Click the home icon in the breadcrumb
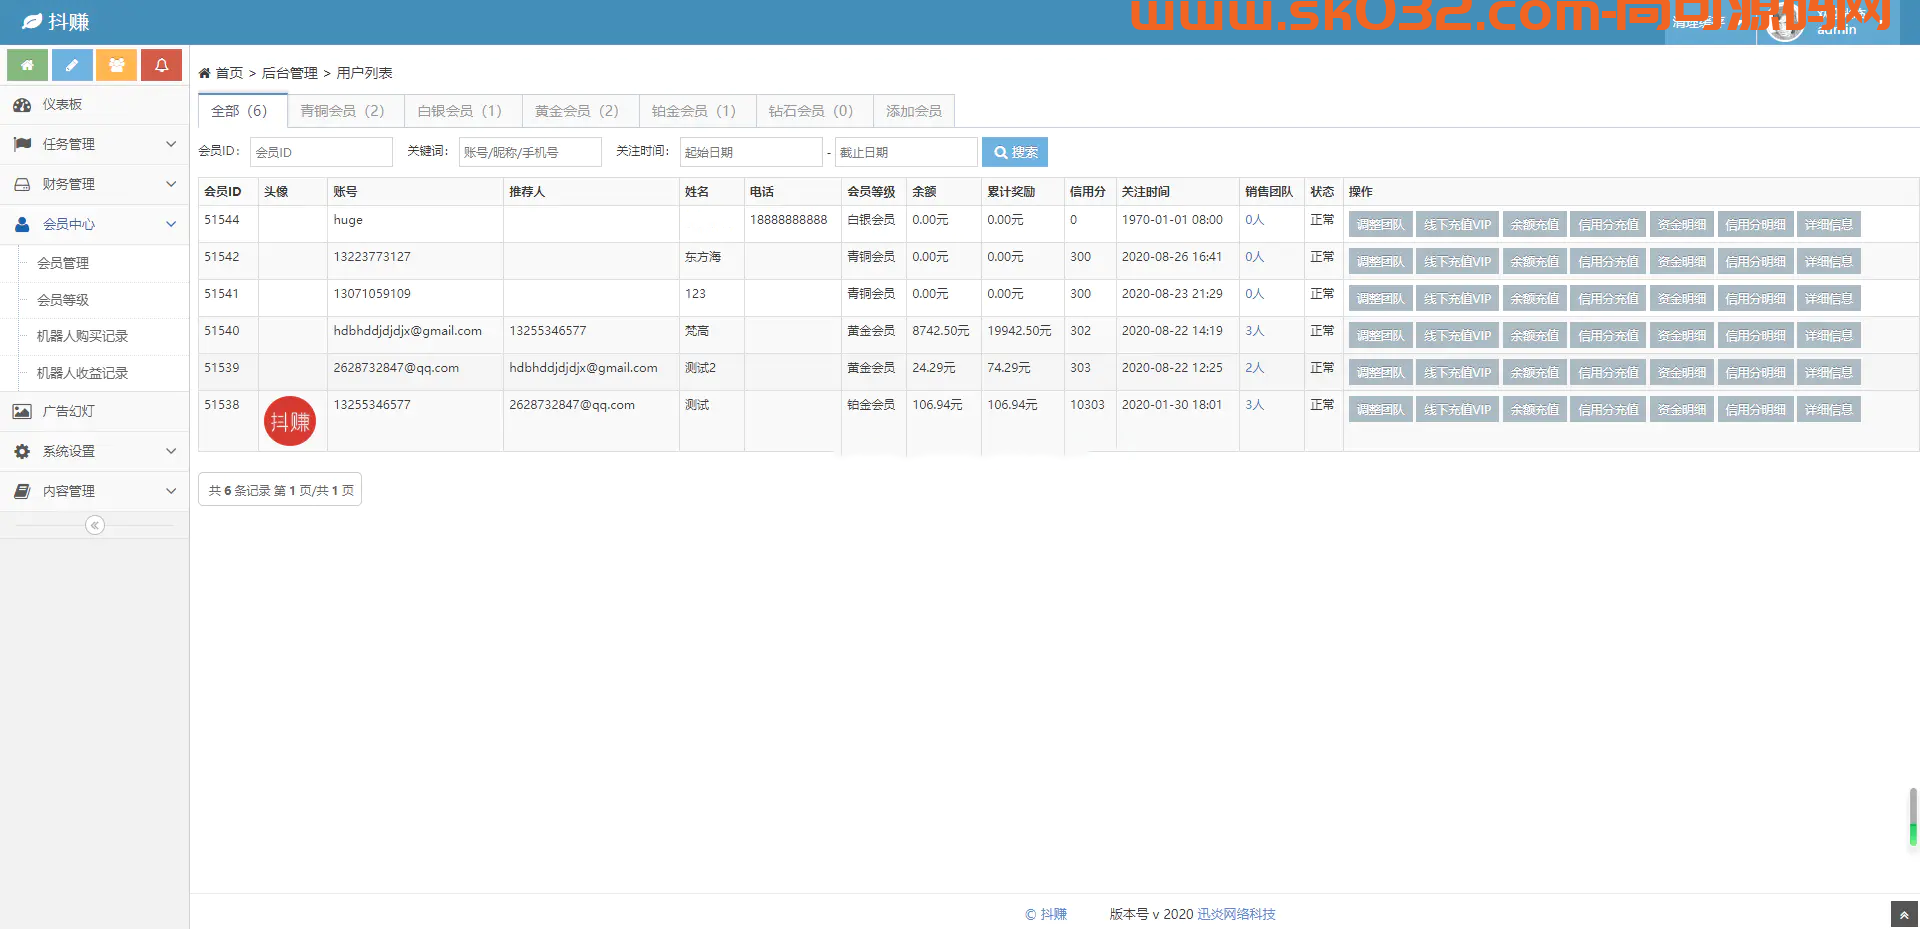 [x=204, y=73]
